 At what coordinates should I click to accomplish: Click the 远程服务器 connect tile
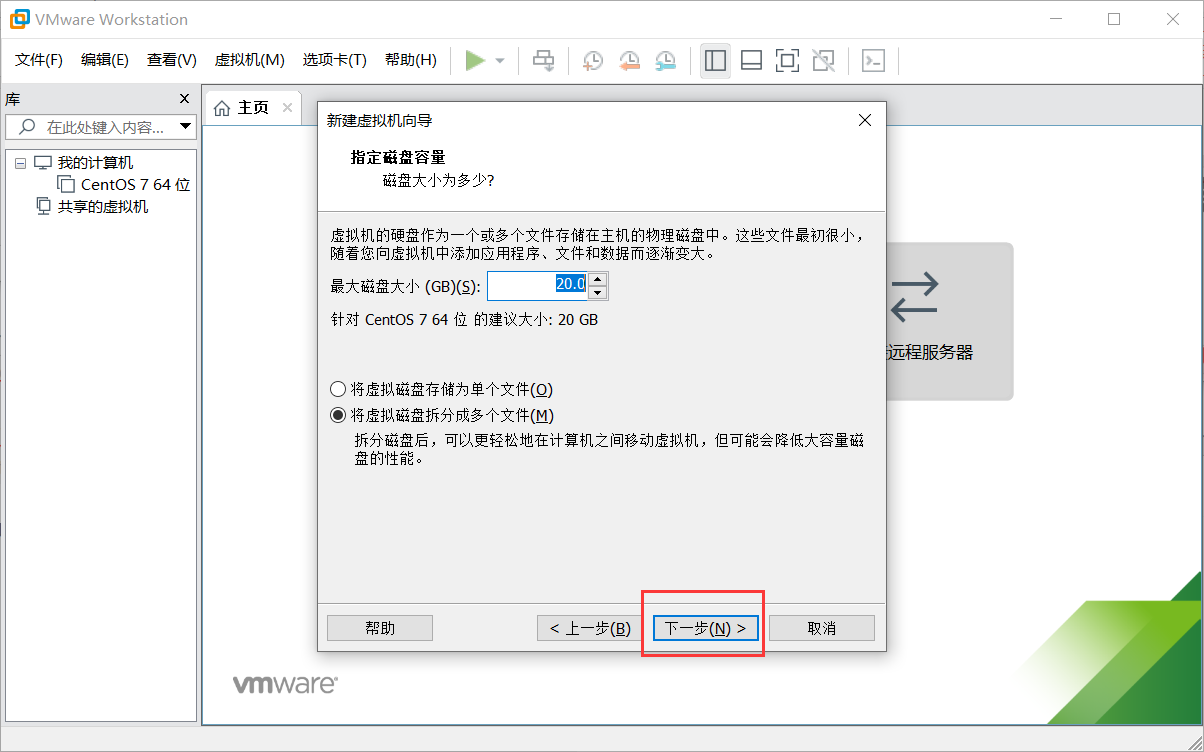[x=948, y=321]
